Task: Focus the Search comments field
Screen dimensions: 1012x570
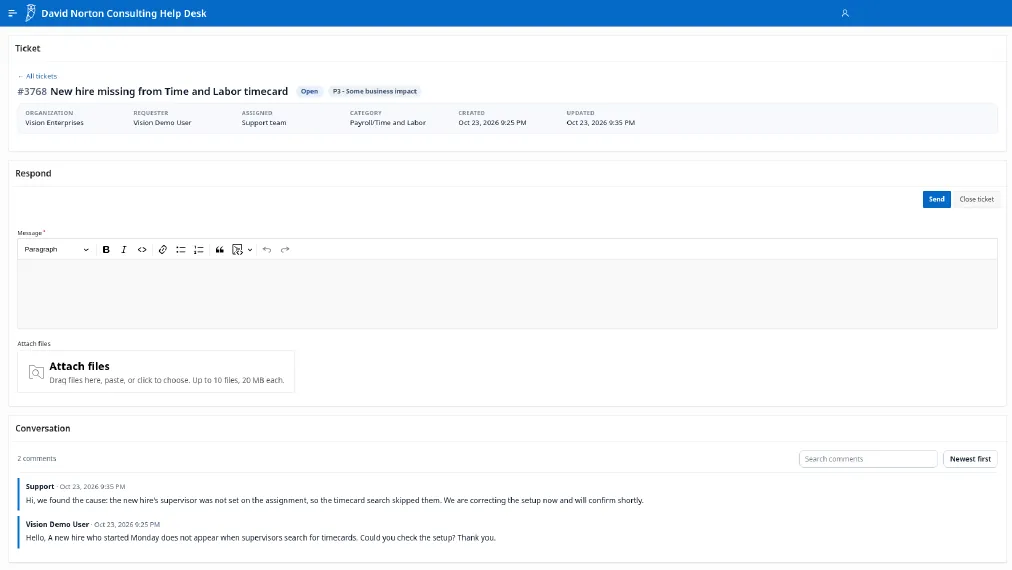Action: [868, 459]
